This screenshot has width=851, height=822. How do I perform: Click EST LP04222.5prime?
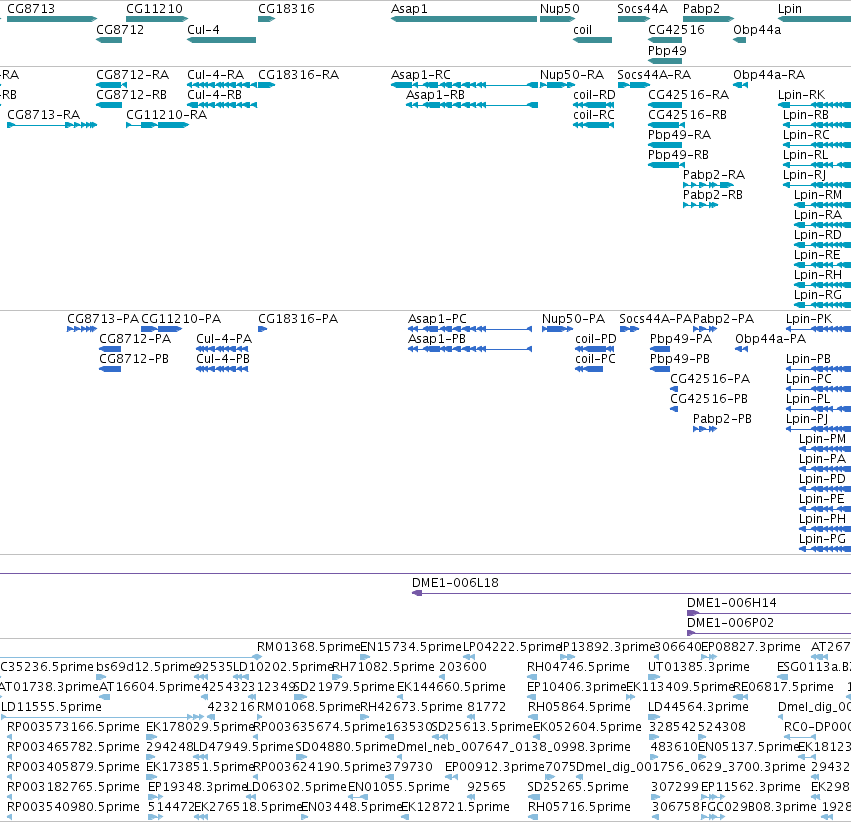512,647
